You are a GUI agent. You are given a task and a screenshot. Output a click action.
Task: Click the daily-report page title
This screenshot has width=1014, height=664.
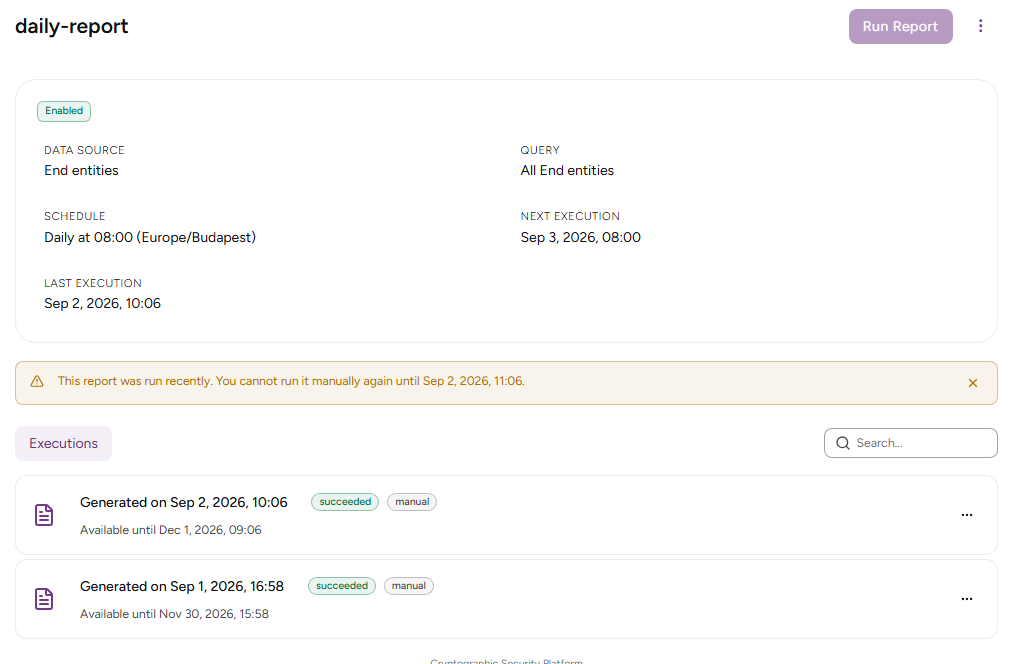pyautogui.click(x=72, y=27)
